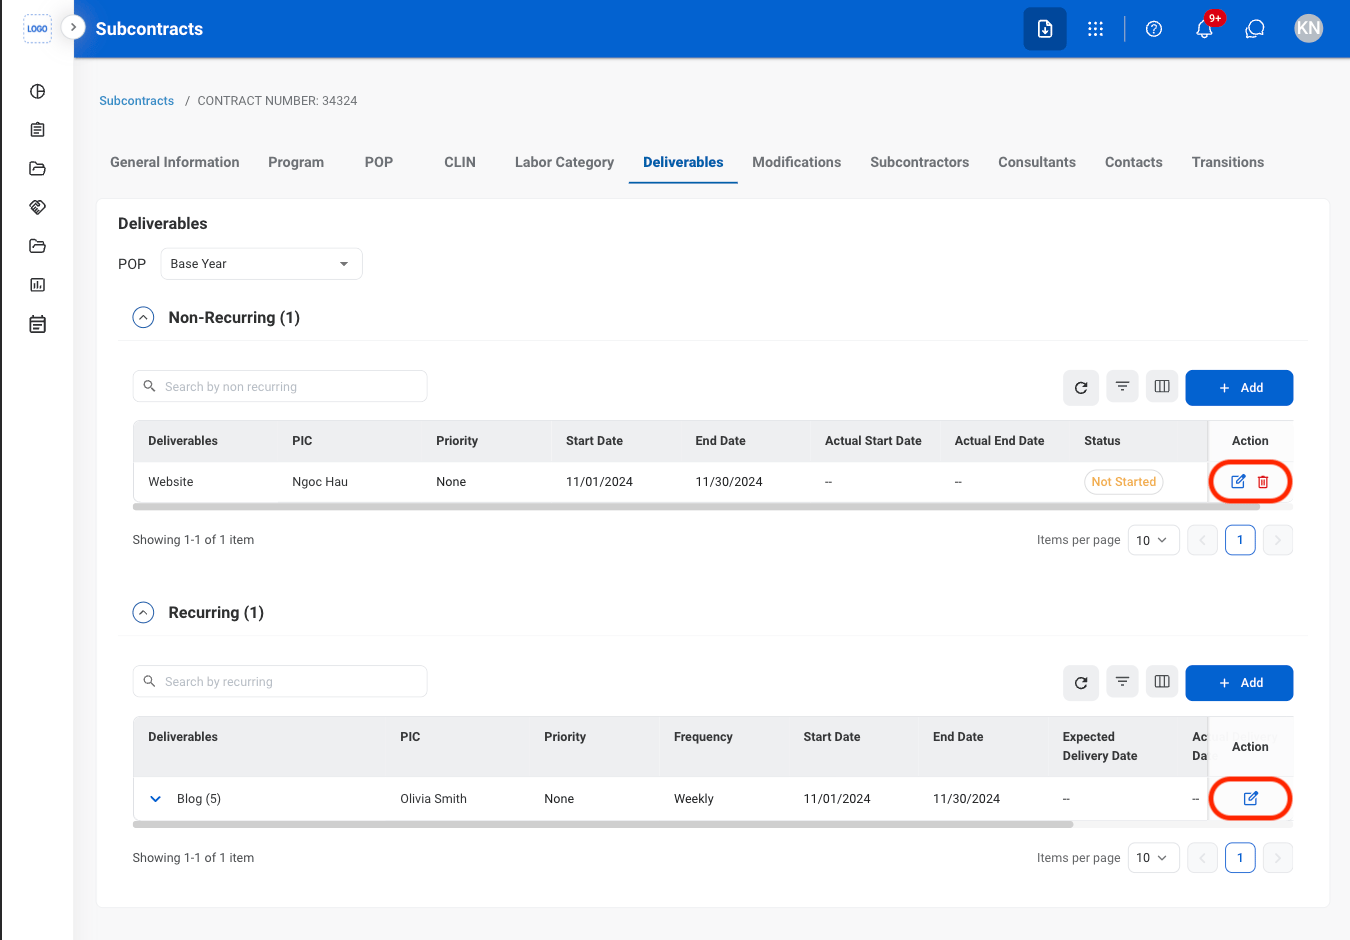
Task: Open the help question mark icon
Action: pyautogui.click(x=1154, y=29)
